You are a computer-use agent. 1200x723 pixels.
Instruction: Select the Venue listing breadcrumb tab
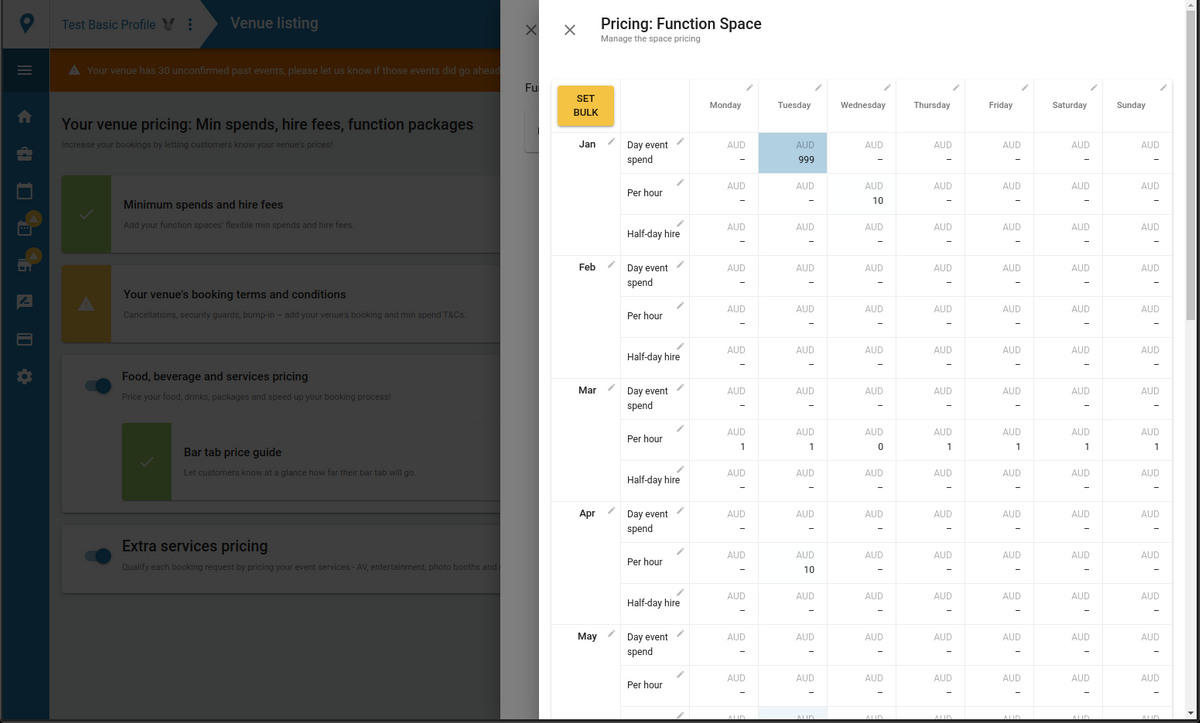(274, 23)
